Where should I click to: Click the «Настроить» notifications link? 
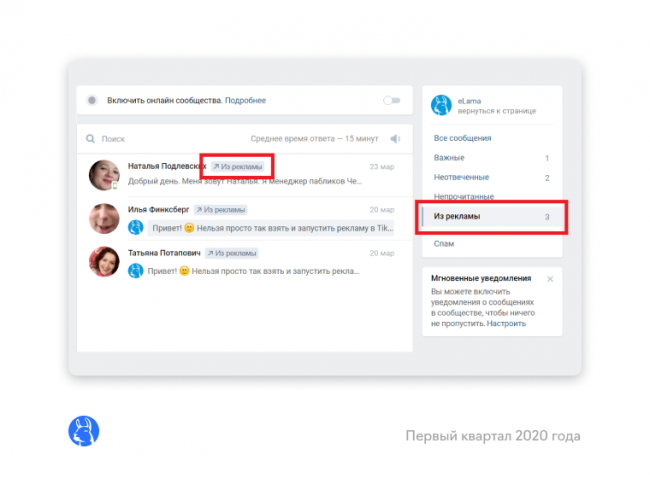pos(507,324)
